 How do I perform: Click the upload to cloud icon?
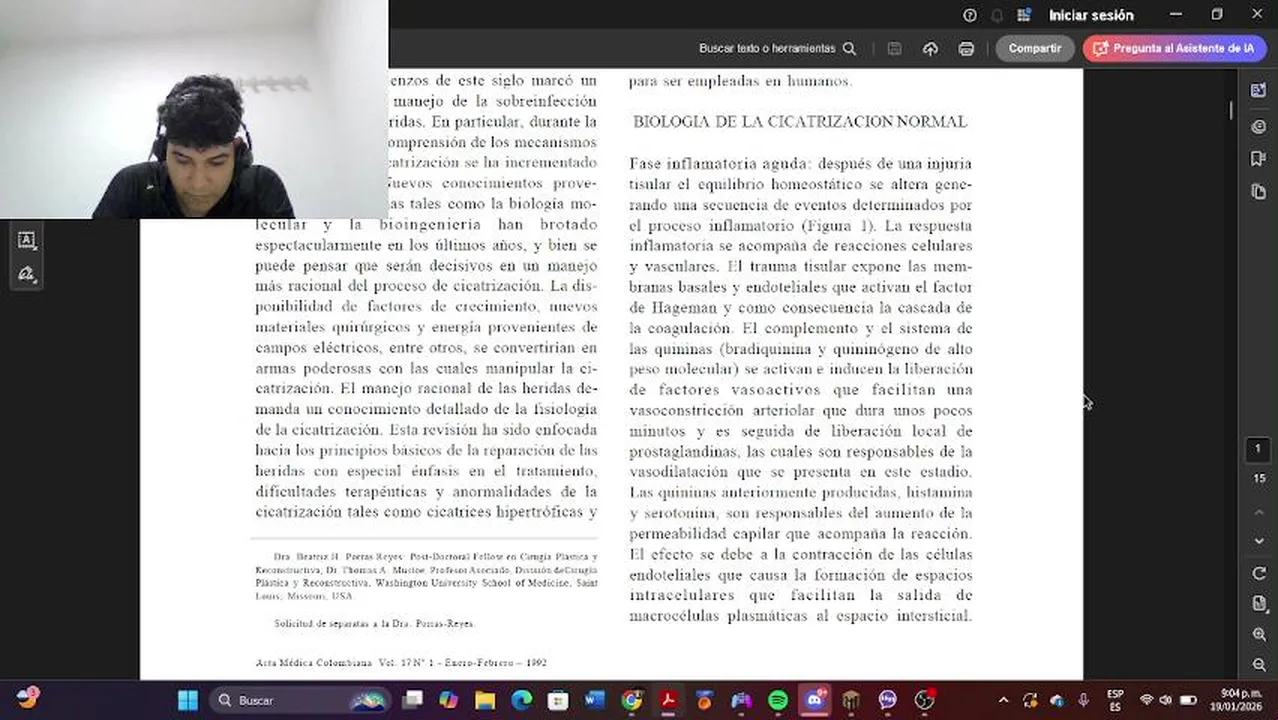931,48
